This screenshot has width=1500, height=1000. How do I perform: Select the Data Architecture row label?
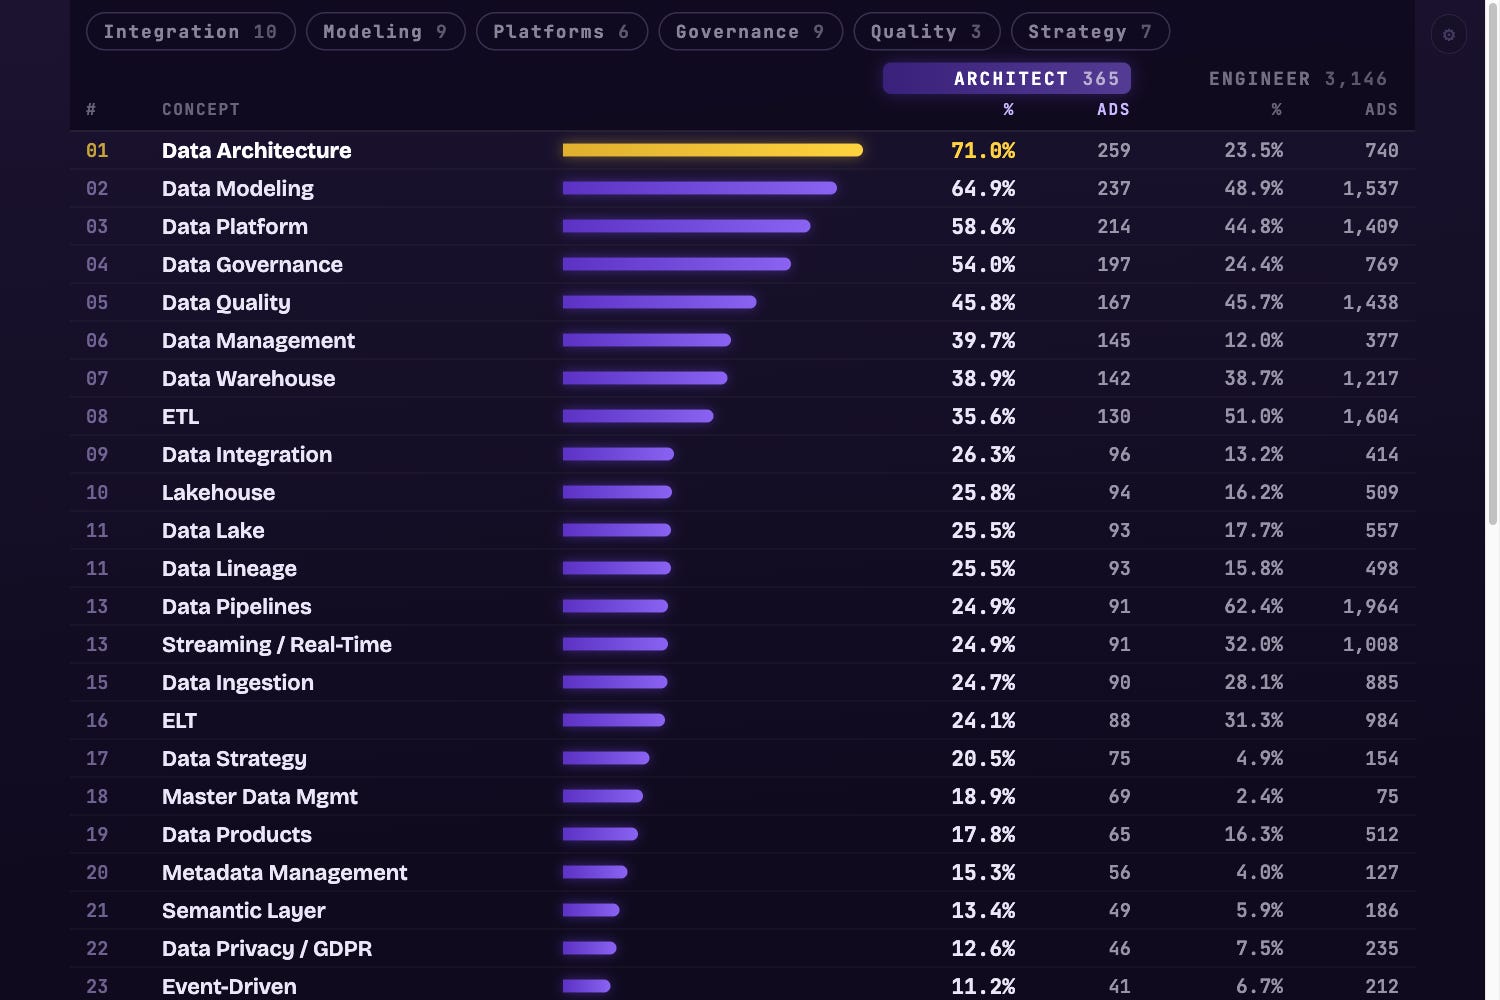(x=256, y=150)
